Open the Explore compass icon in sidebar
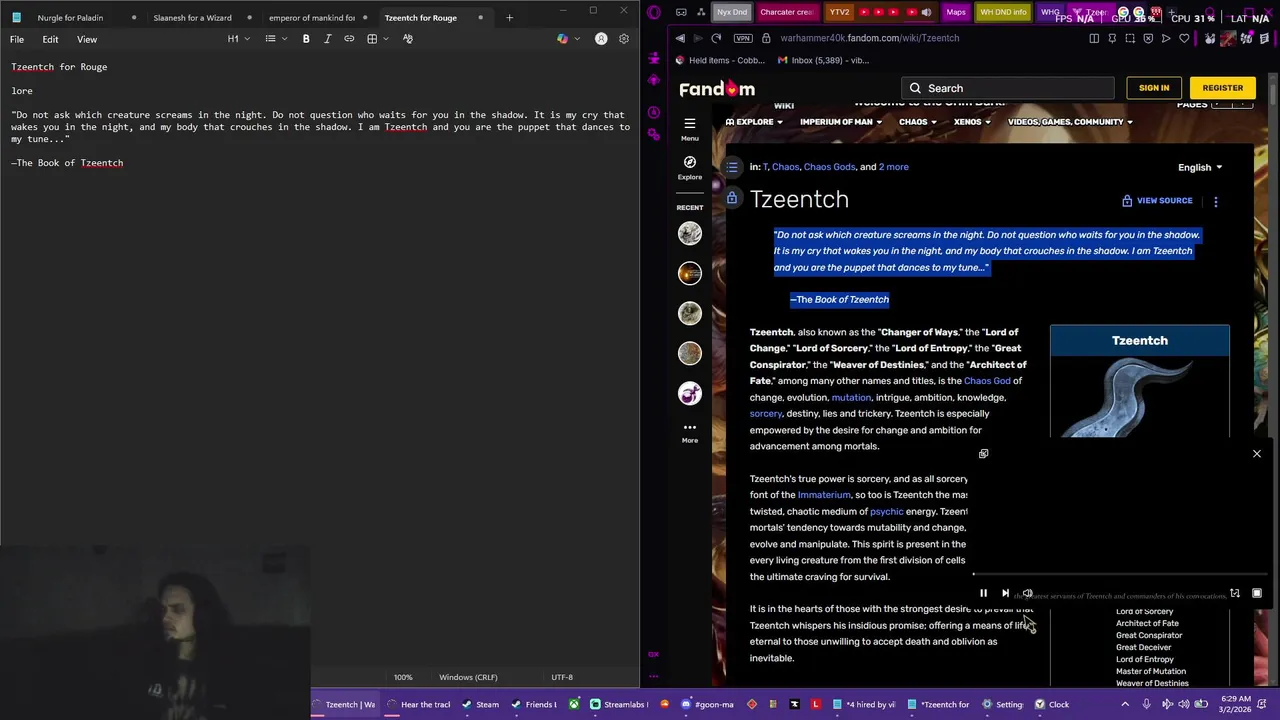 coord(689,167)
